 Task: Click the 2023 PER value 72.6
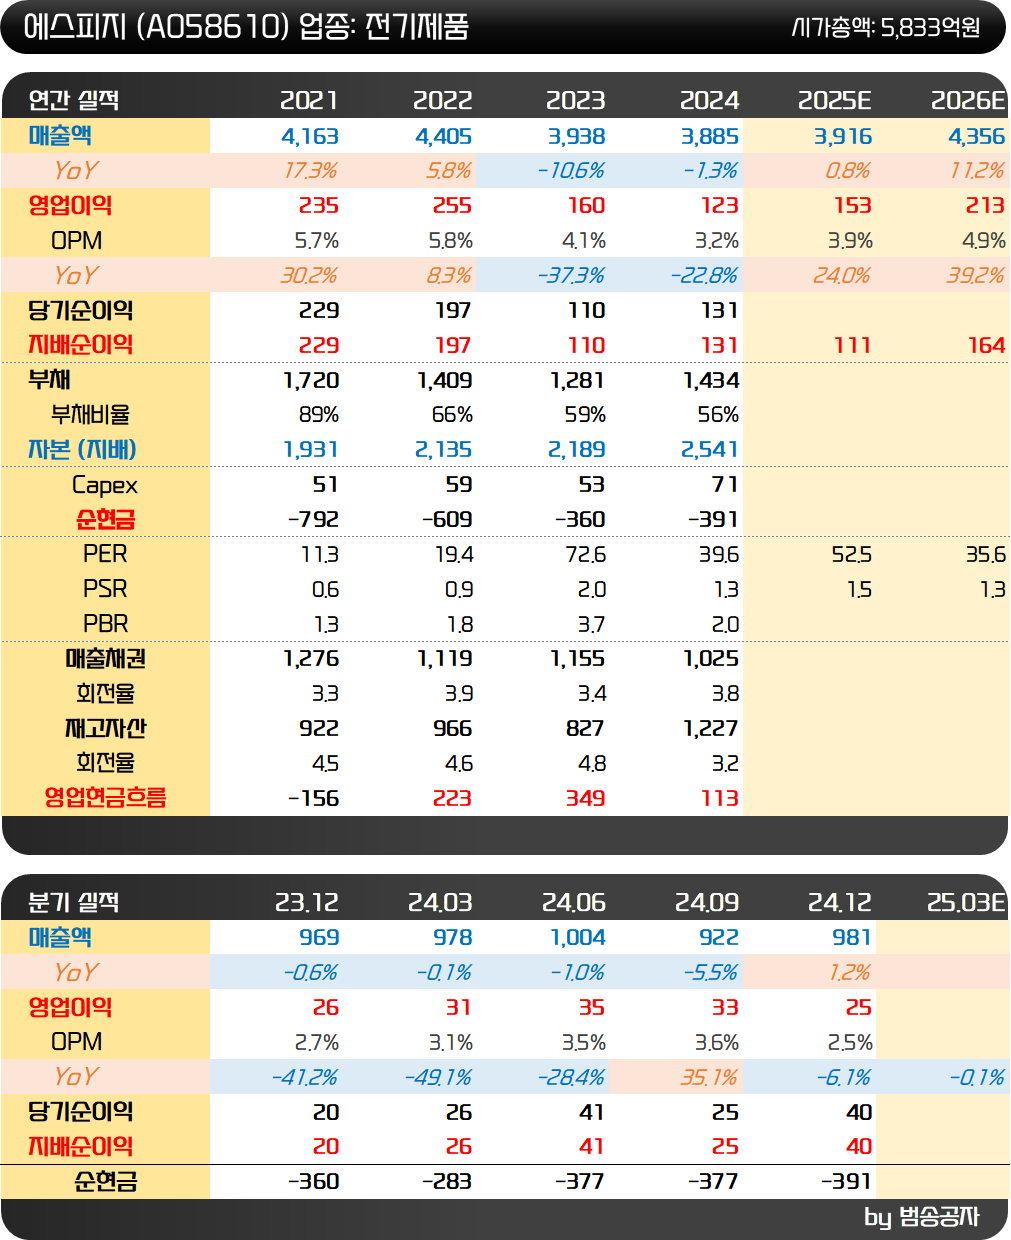point(585,554)
